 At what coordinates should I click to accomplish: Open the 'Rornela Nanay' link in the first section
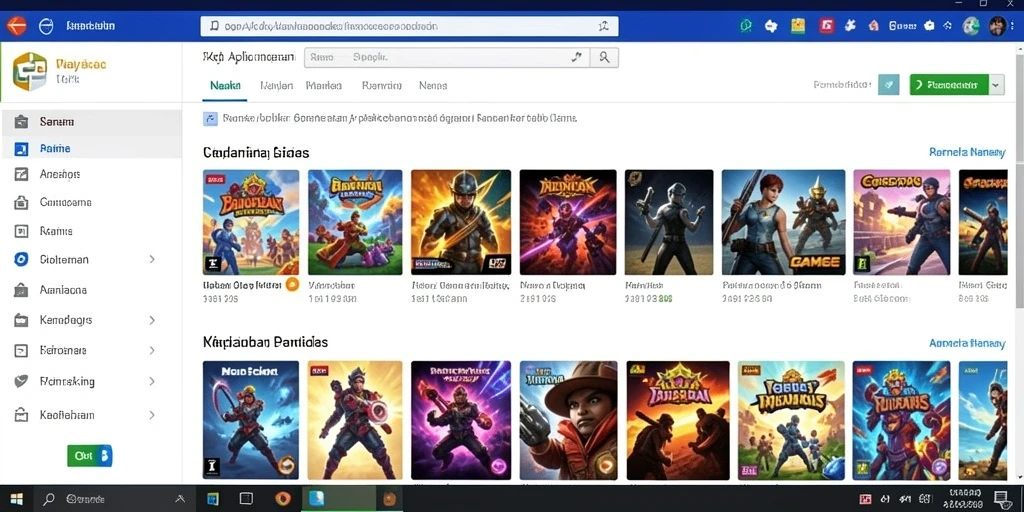[x=967, y=152]
